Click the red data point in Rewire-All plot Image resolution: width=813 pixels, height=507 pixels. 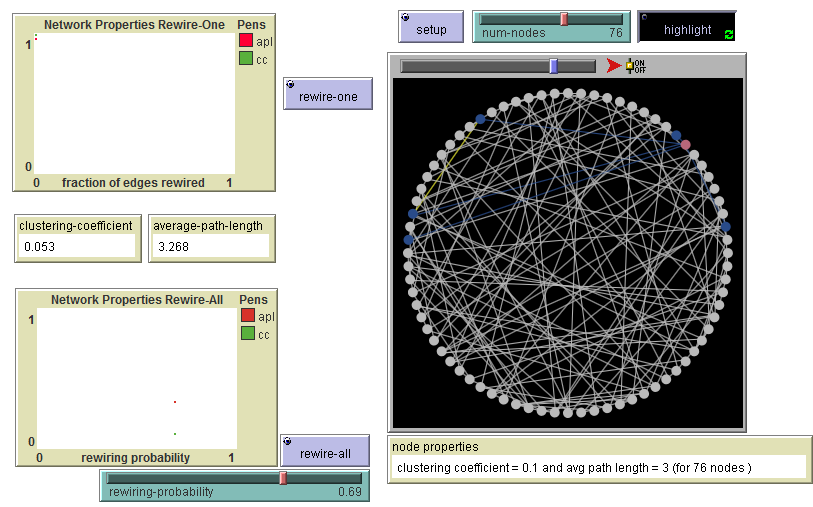pos(175,402)
